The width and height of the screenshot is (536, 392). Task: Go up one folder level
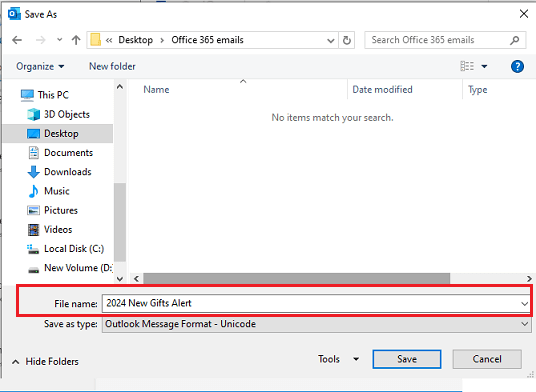[76, 40]
